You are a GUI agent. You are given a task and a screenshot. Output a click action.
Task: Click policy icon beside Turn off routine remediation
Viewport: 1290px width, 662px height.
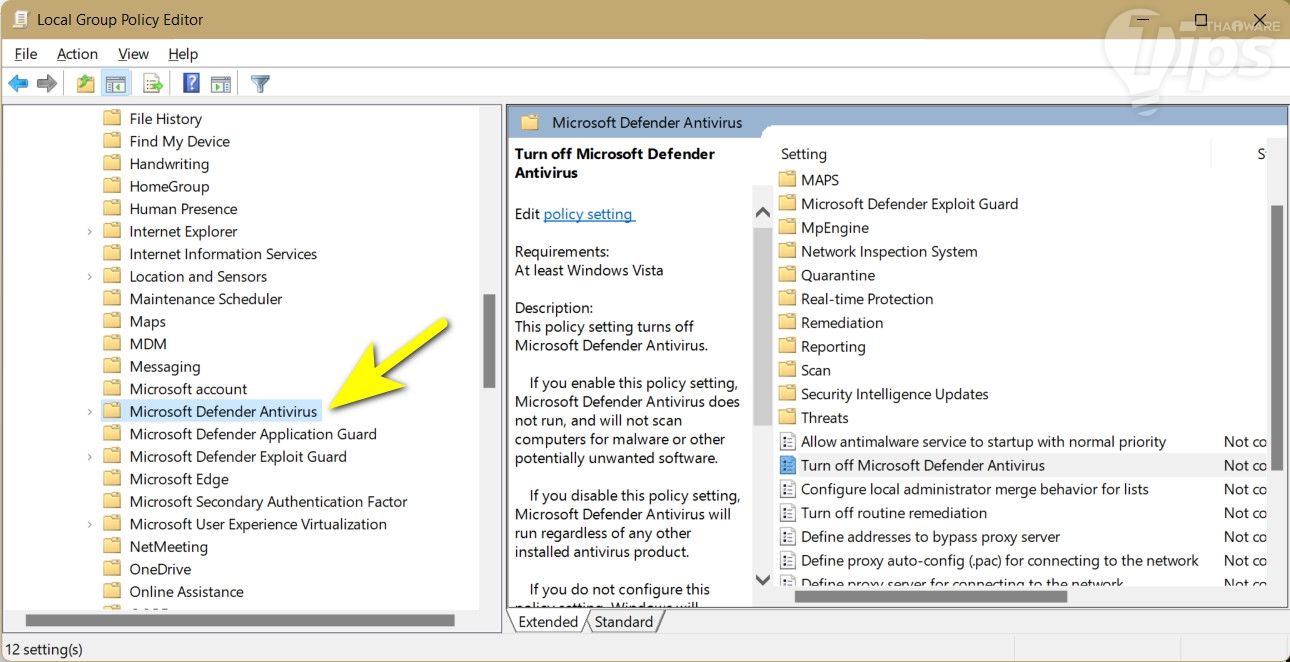pyautogui.click(x=787, y=513)
